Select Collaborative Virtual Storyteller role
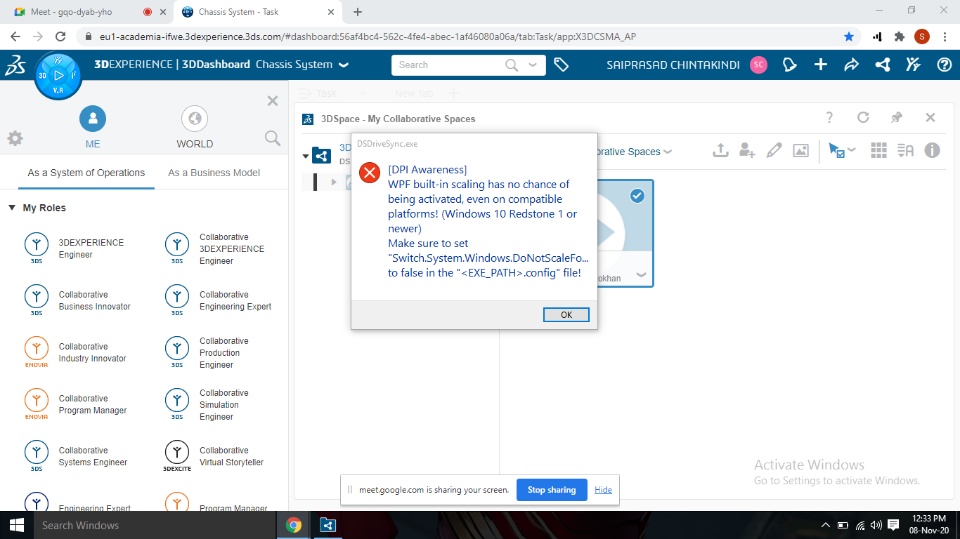This screenshot has width=960, height=539. point(214,456)
